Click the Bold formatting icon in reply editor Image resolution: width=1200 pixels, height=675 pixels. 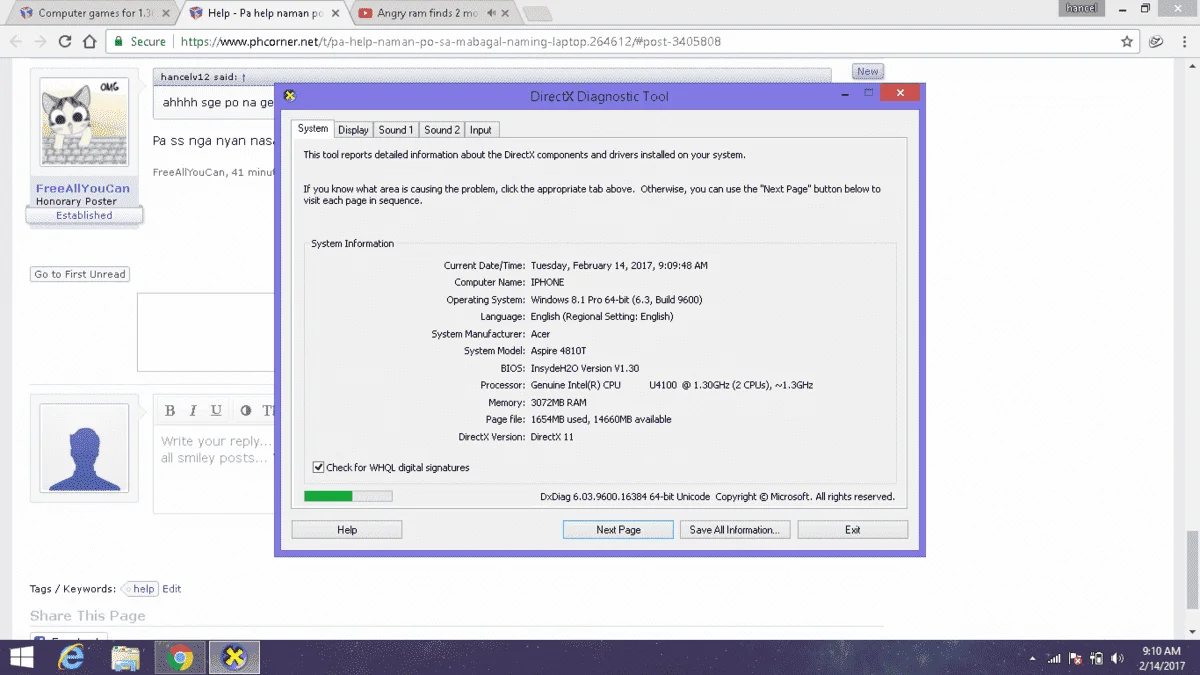tap(170, 411)
